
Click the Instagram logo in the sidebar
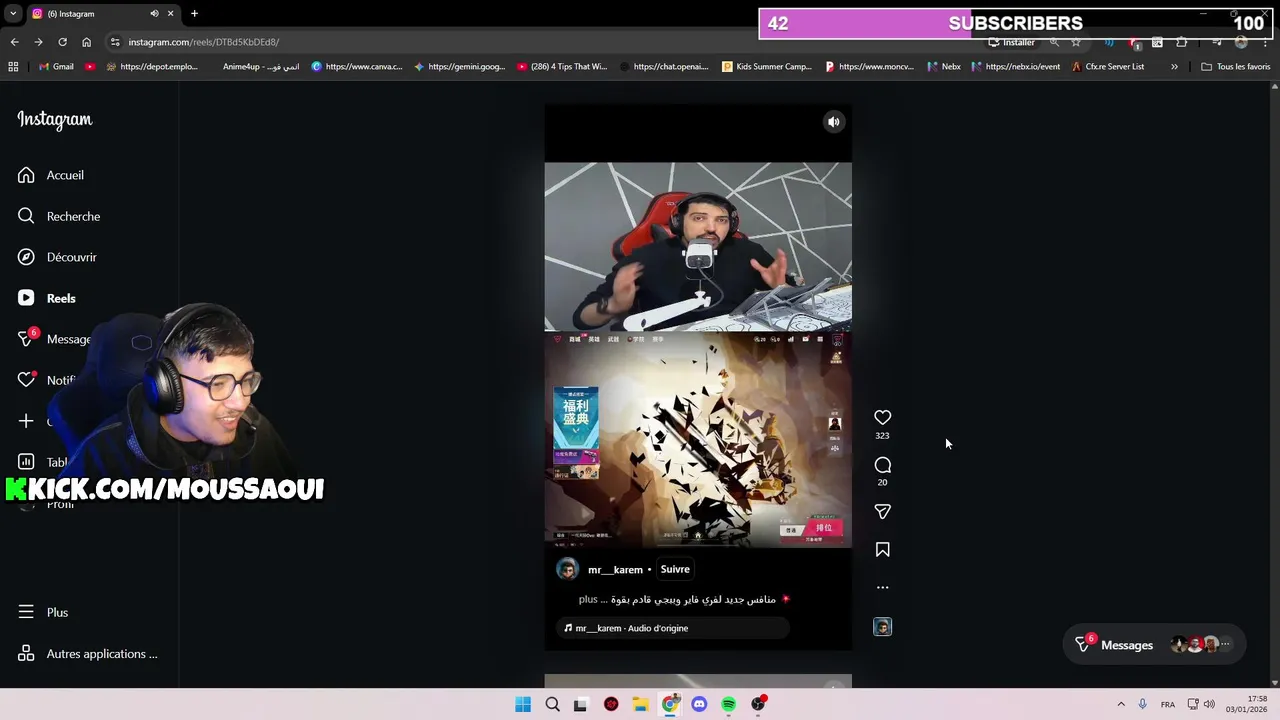pyautogui.click(x=55, y=120)
